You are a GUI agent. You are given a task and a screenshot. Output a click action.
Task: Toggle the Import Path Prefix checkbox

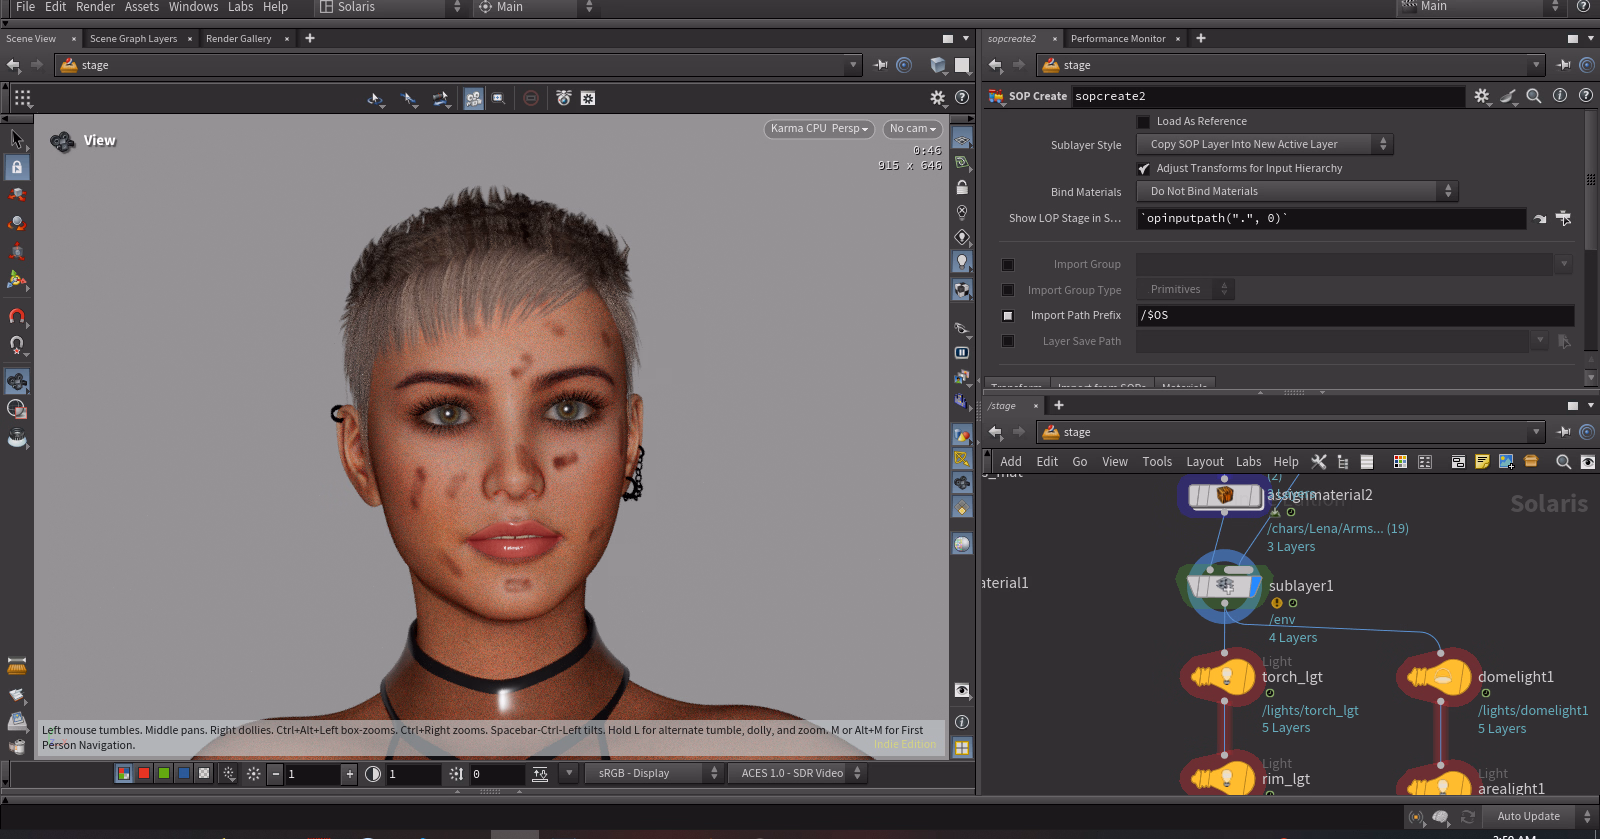pyautogui.click(x=1008, y=316)
